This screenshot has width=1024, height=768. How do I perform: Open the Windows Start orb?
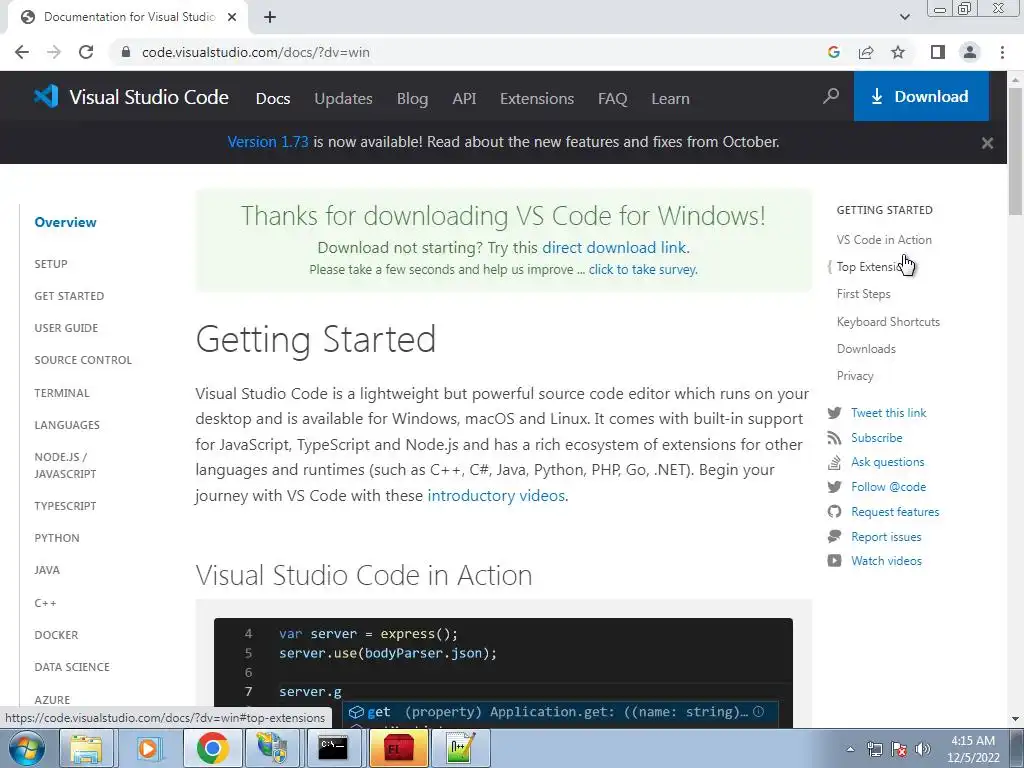(27, 748)
